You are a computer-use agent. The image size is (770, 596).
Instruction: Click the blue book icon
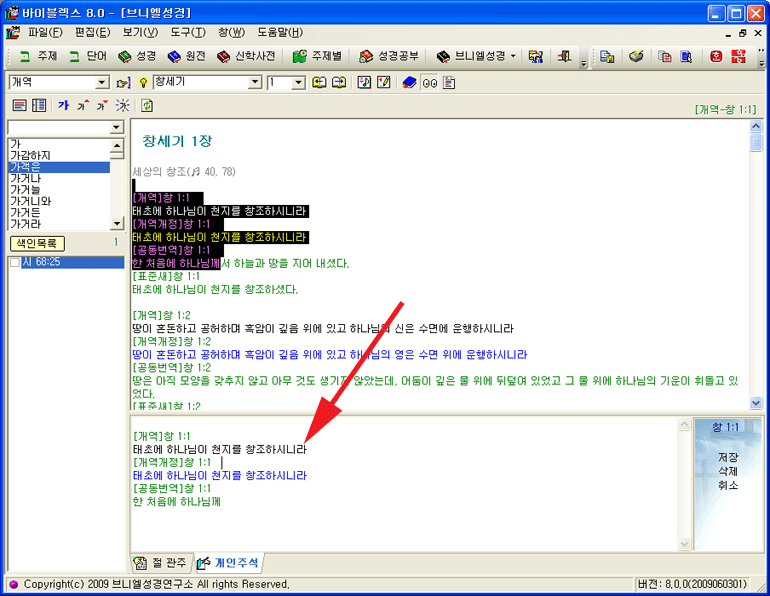point(409,82)
